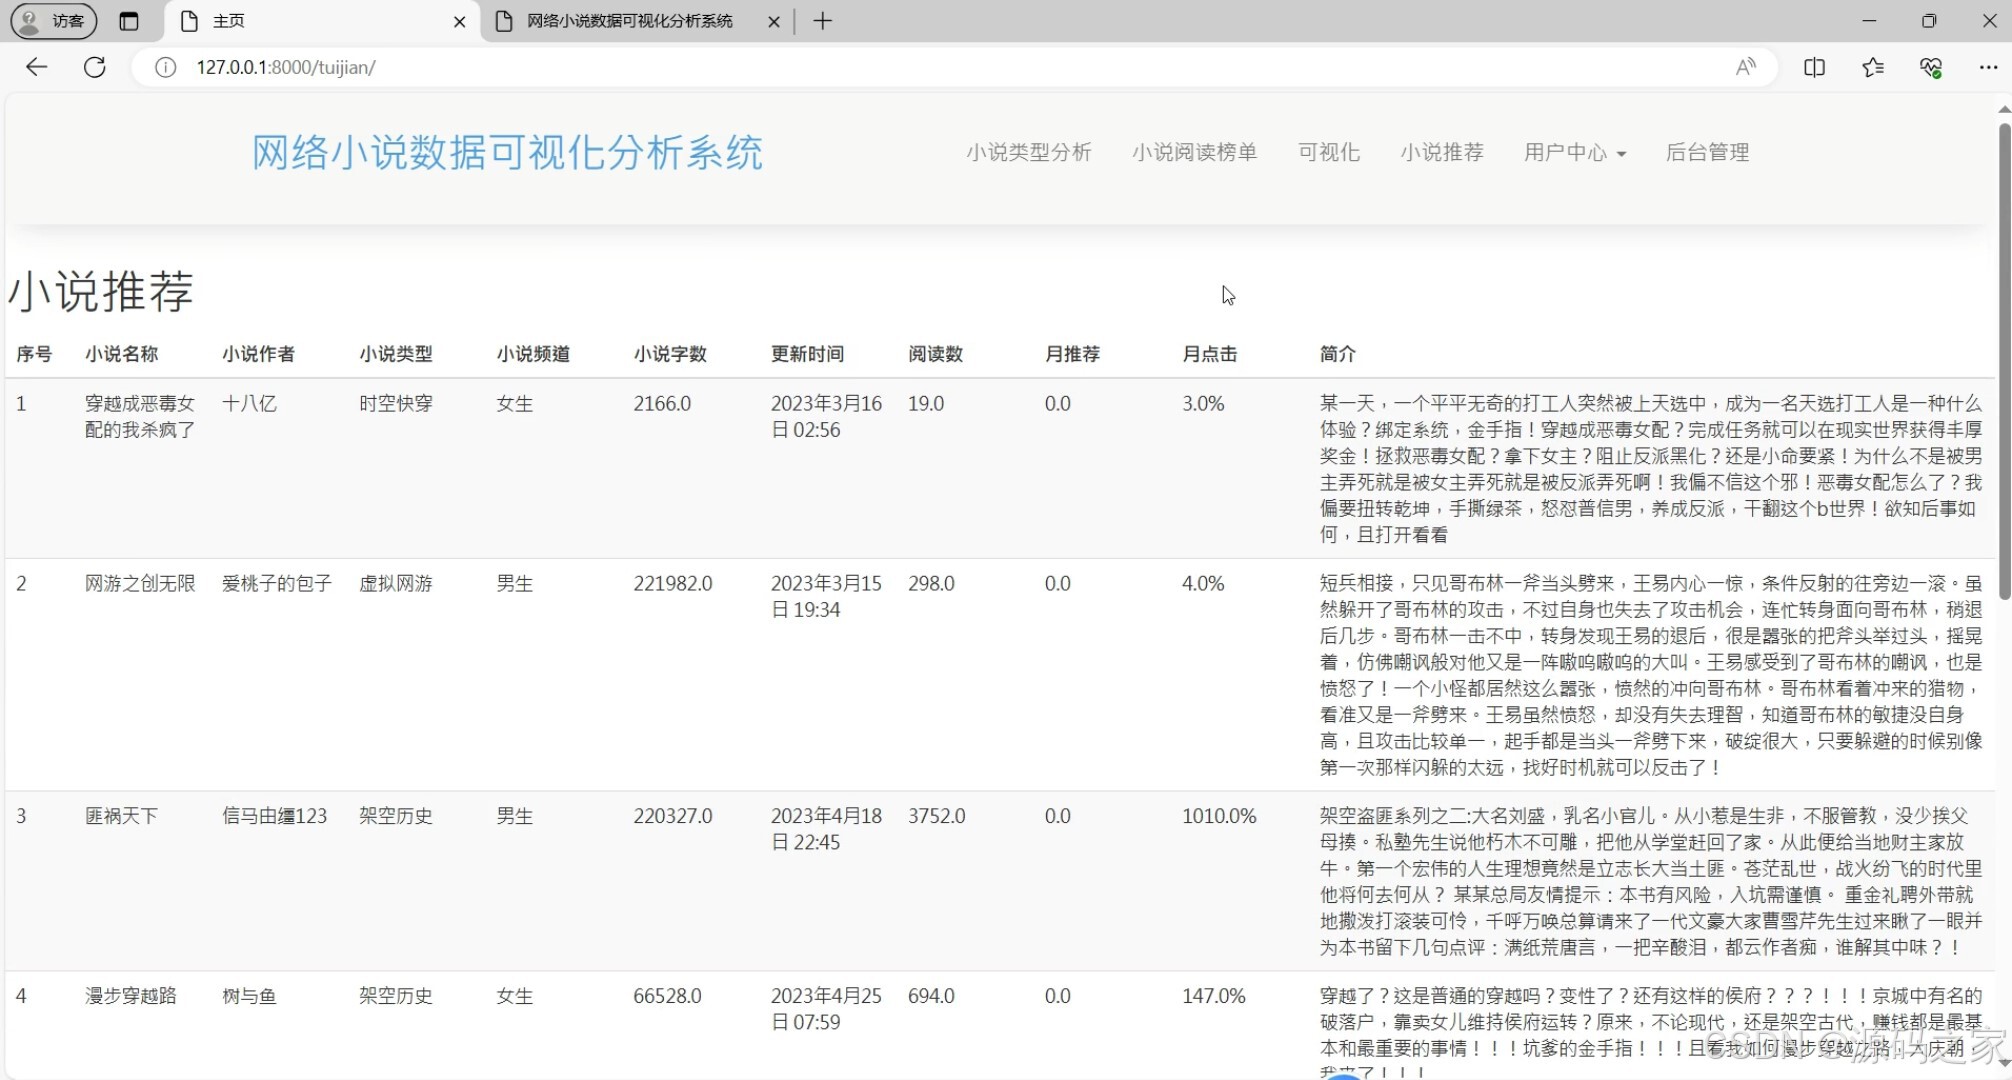The image size is (2012, 1080).
Task: Open the read aloud icon in address bar
Action: click(x=1745, y=67)
